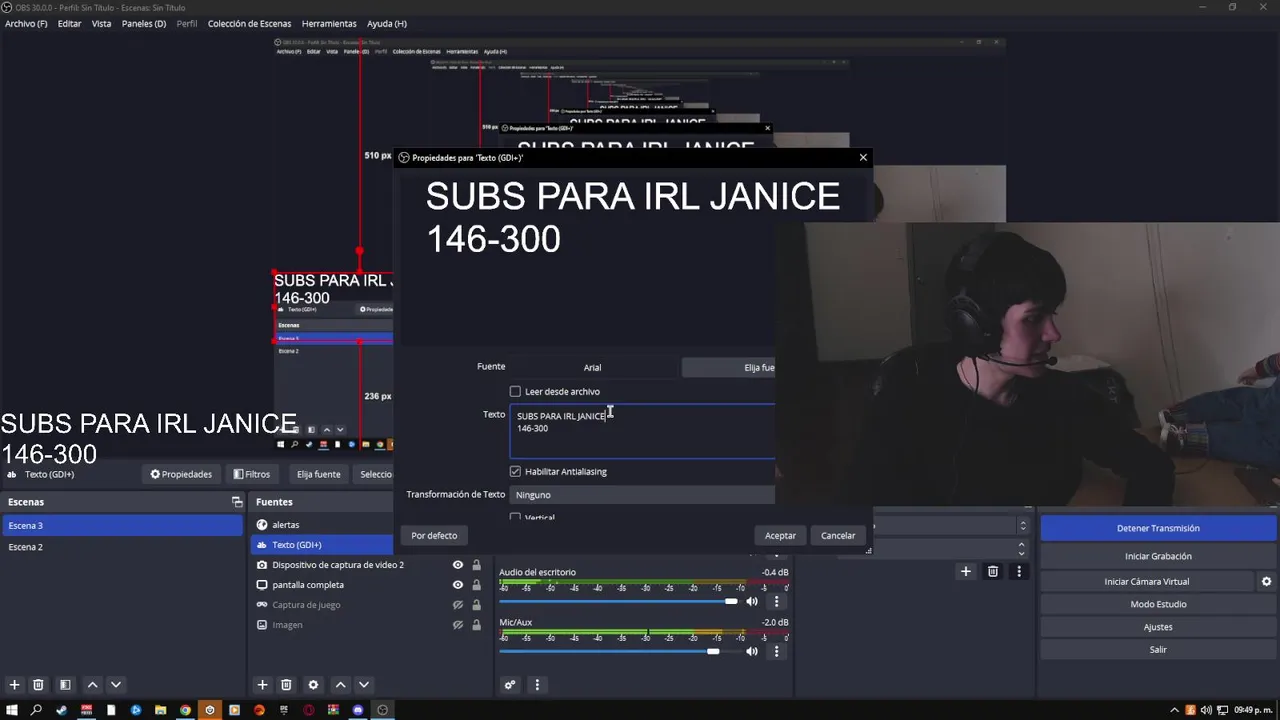Unlock pantalla completa source
This screenshot has width=1280, height=720.
pos(476,585)
